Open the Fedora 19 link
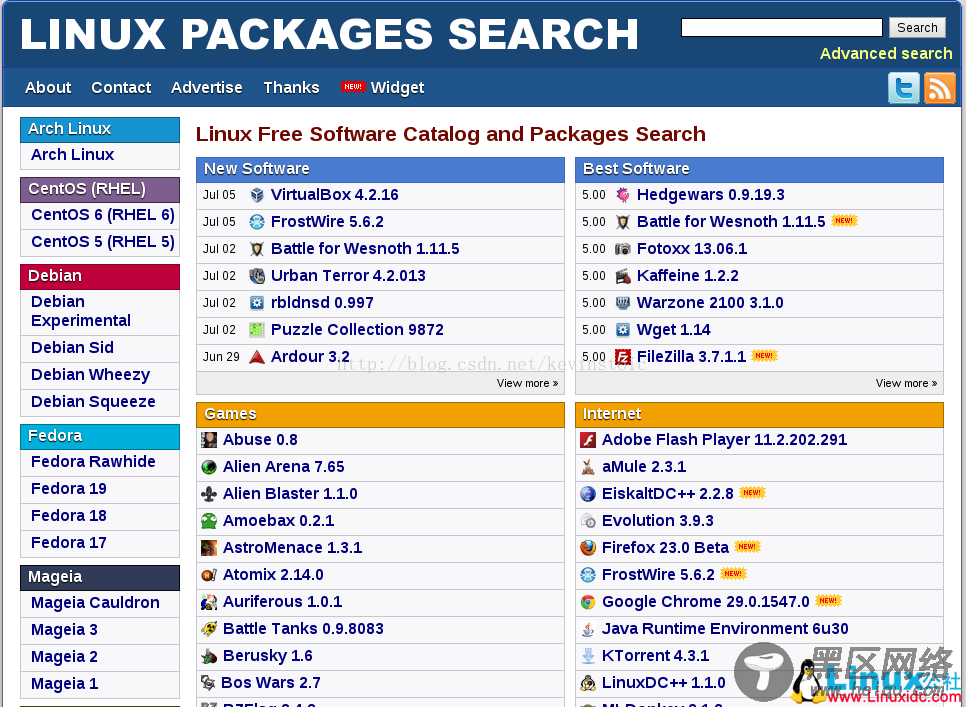Image resolution: width=966 pixels, height=707 pixels. [68, 488]
